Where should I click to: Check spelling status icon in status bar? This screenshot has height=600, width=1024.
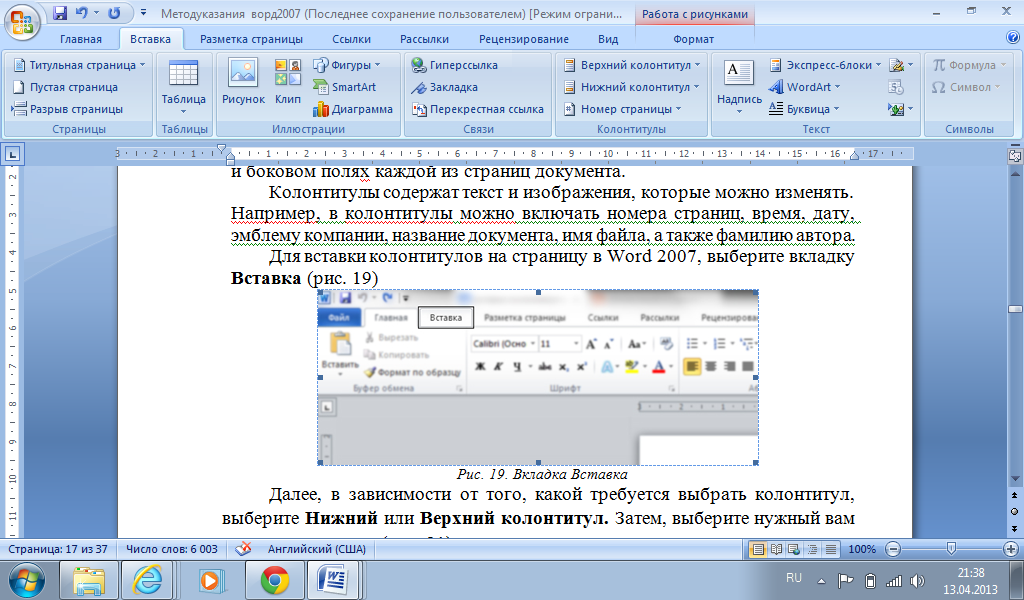click(244, 549)
